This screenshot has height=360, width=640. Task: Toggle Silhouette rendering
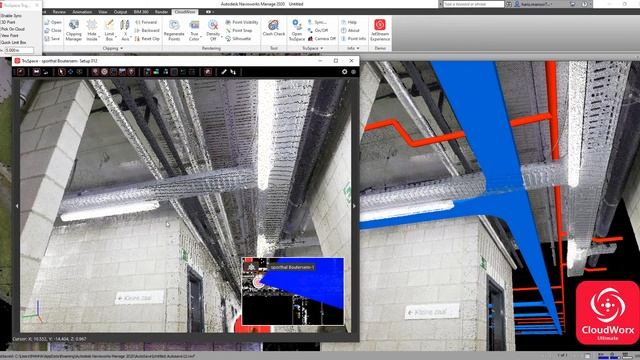[238, 38]
